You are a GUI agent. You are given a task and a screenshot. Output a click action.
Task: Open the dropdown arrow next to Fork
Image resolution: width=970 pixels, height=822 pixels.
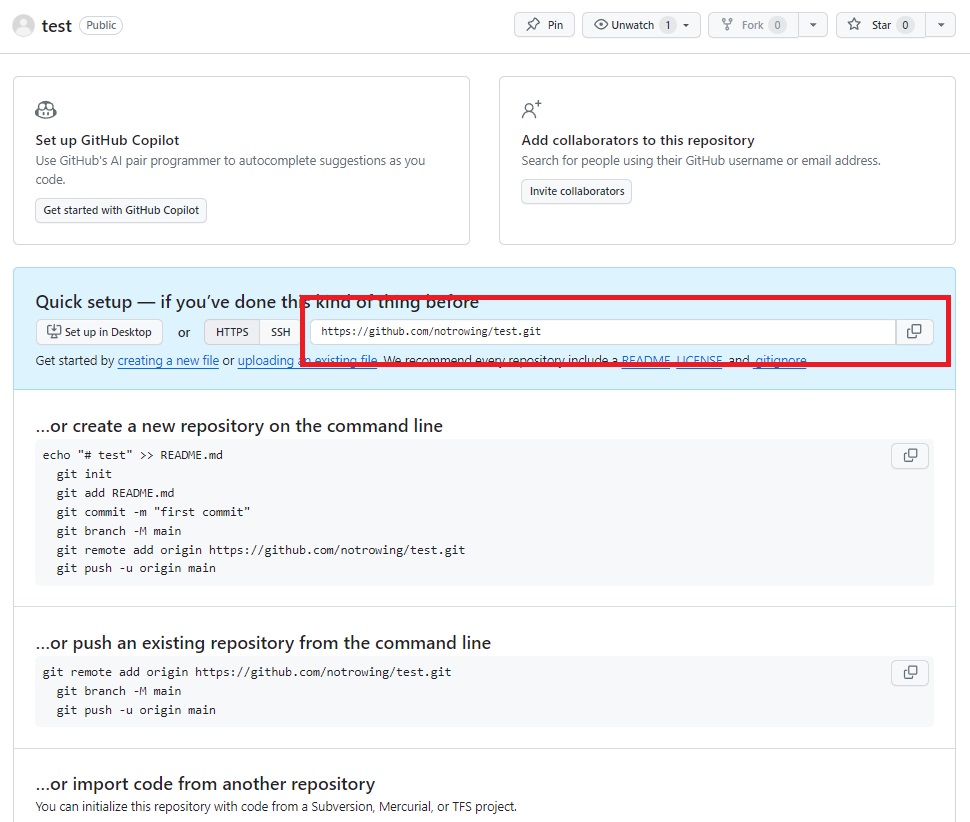813,25
